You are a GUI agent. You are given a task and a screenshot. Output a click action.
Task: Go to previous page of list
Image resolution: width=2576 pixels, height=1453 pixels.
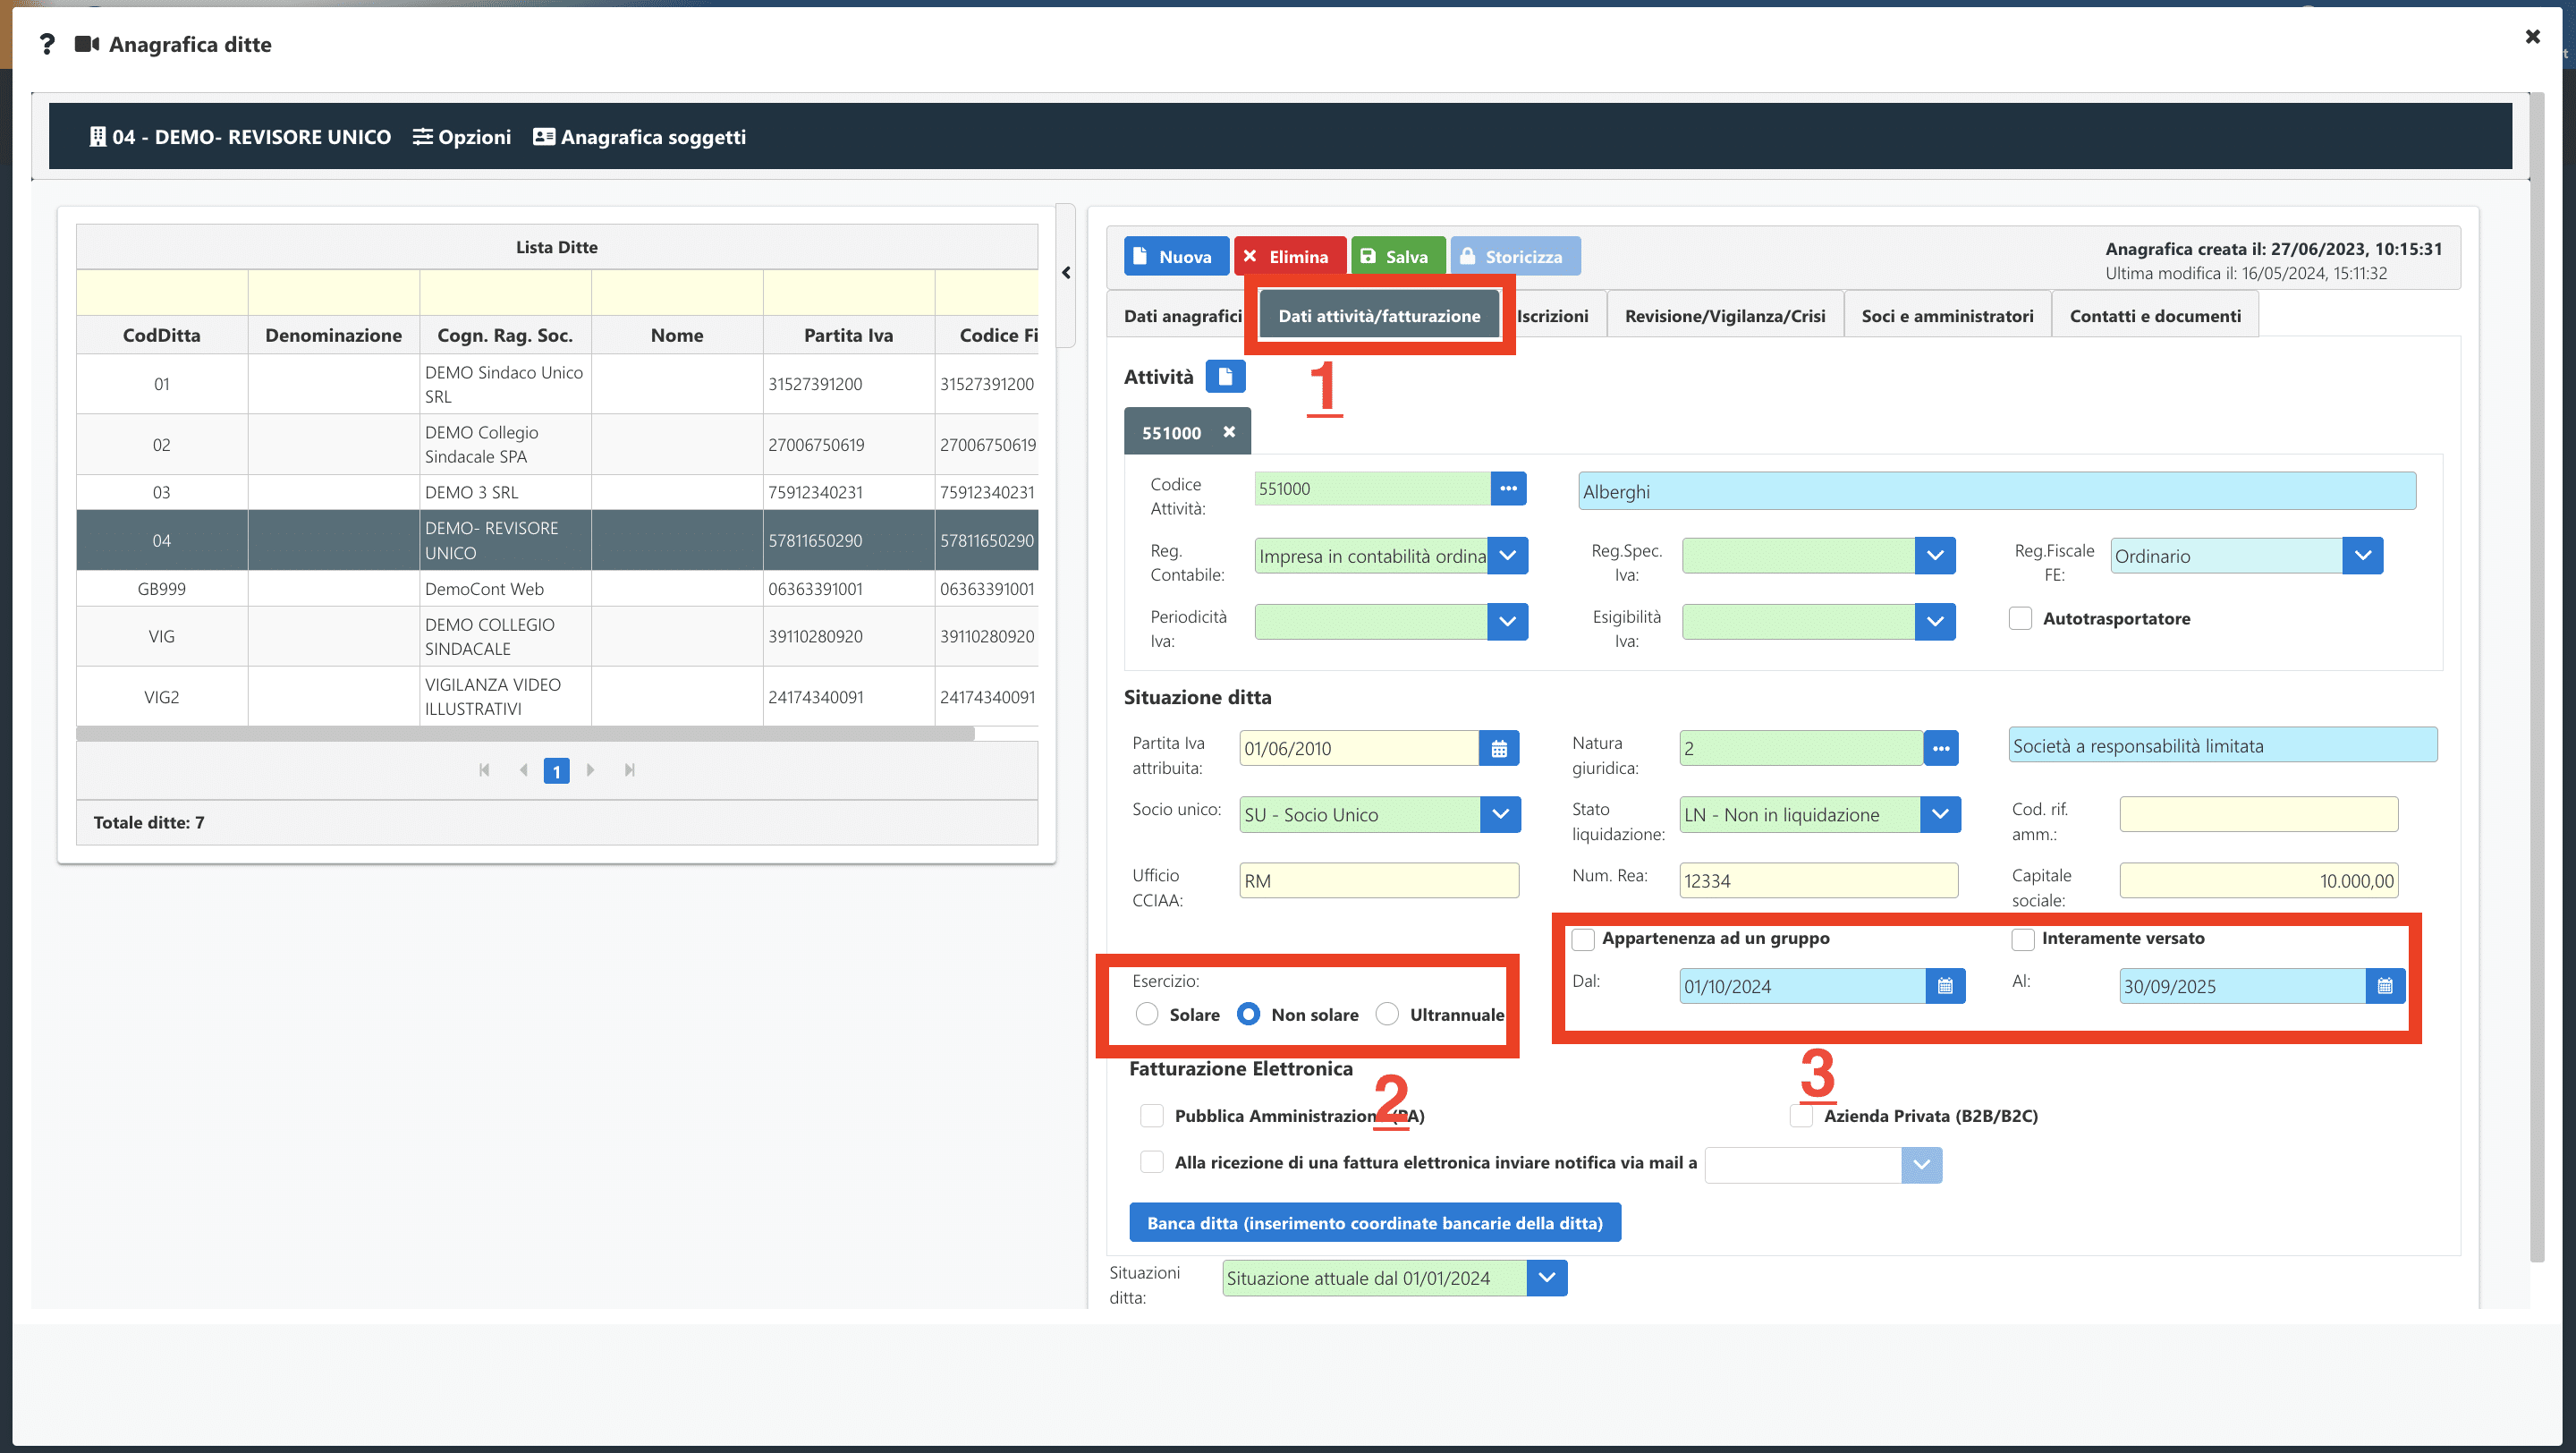523,770
